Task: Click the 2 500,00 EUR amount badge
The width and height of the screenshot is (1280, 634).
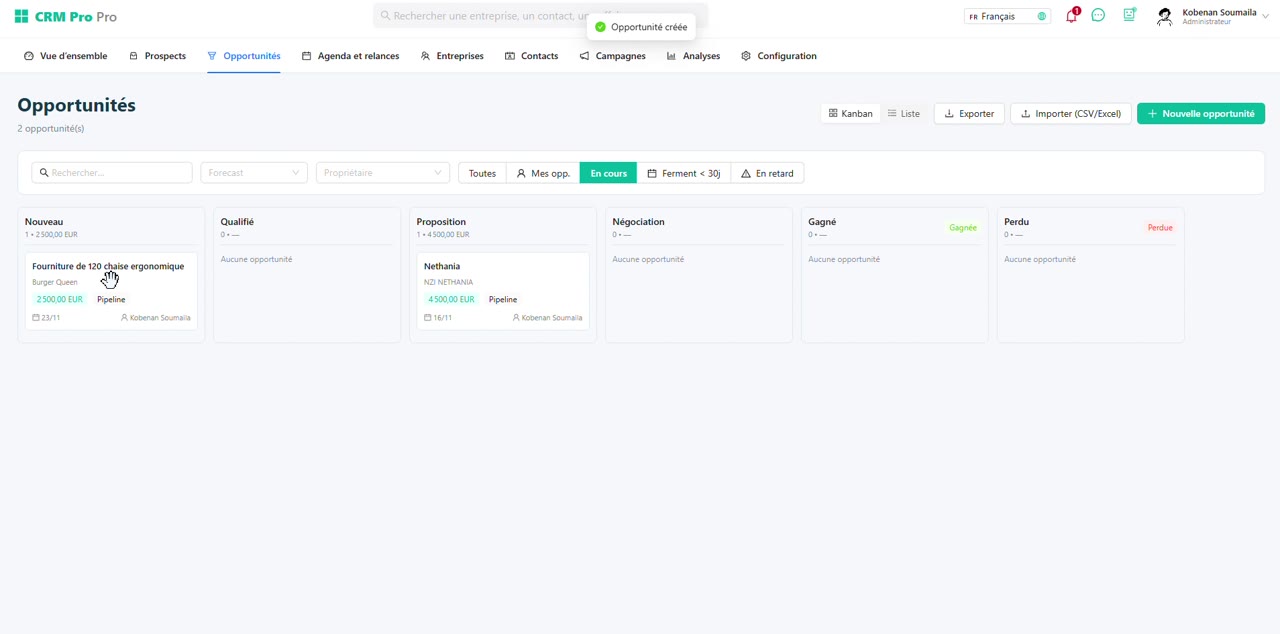Action: tap(60, 299)
